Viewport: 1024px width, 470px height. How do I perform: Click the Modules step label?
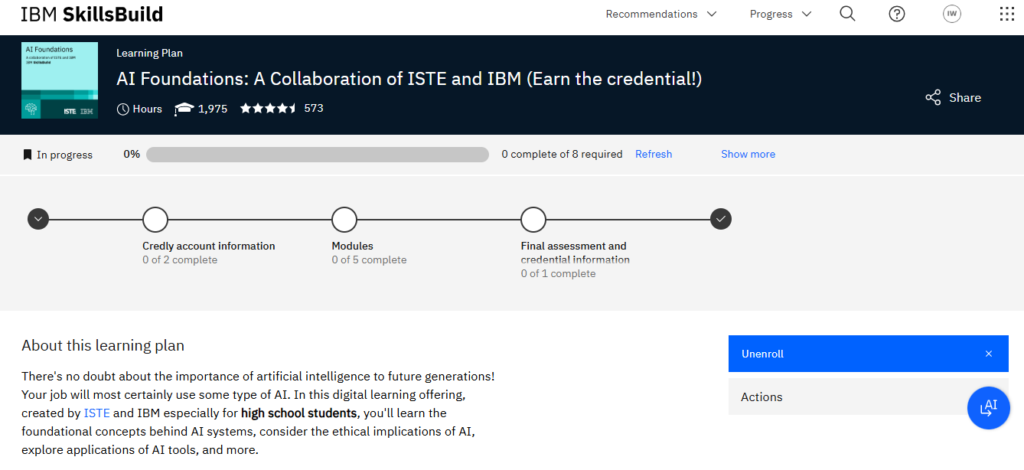click(352, 246)
